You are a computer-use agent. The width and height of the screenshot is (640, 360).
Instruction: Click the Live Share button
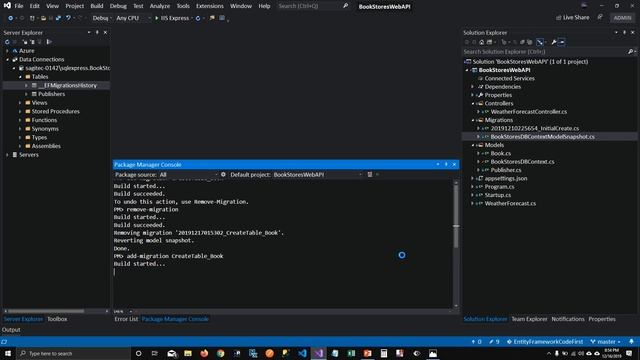pyautogui.click(x=573, y=18)
